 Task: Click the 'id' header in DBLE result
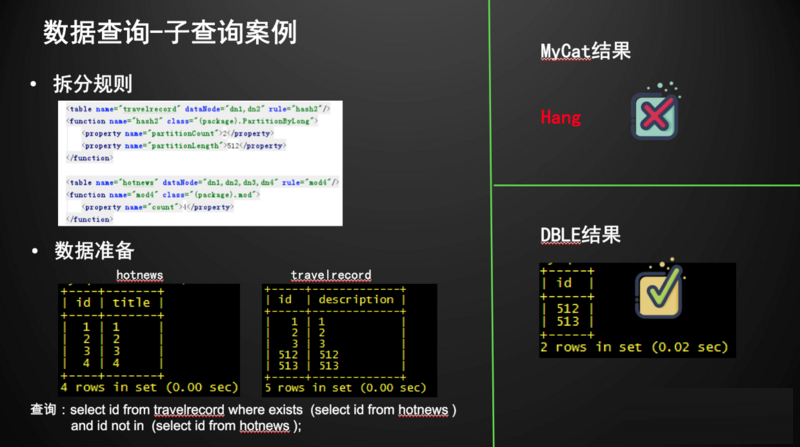564,283
